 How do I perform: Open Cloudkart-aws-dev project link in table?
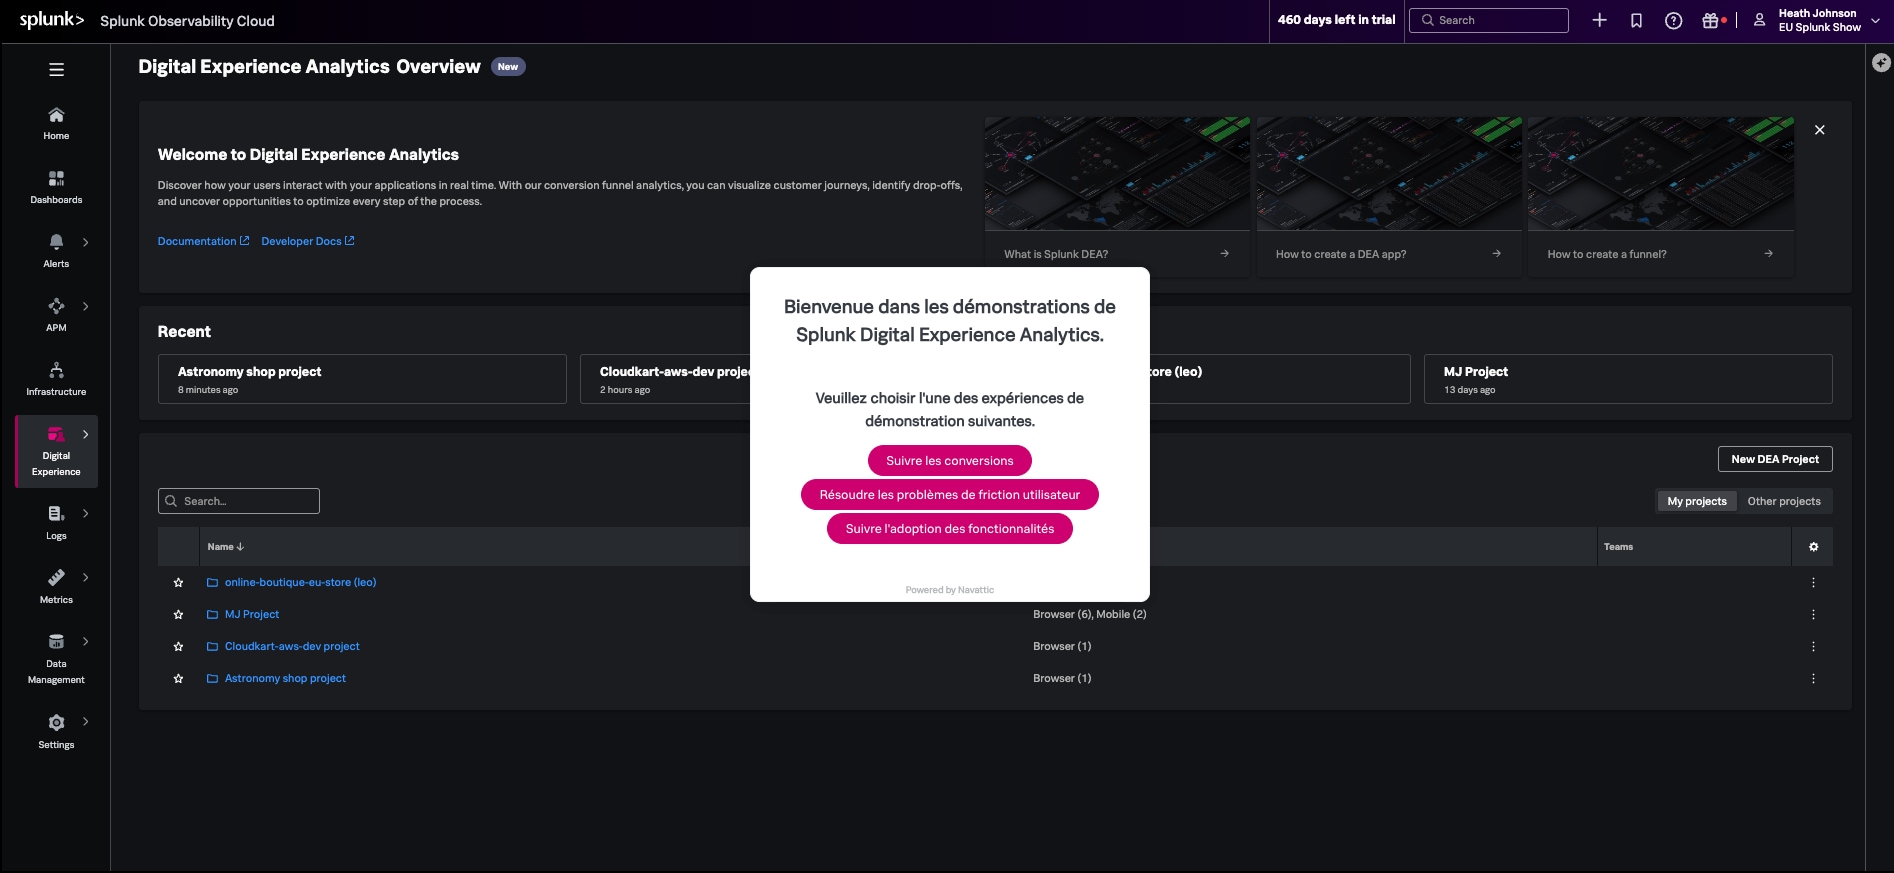pos(292,646)
